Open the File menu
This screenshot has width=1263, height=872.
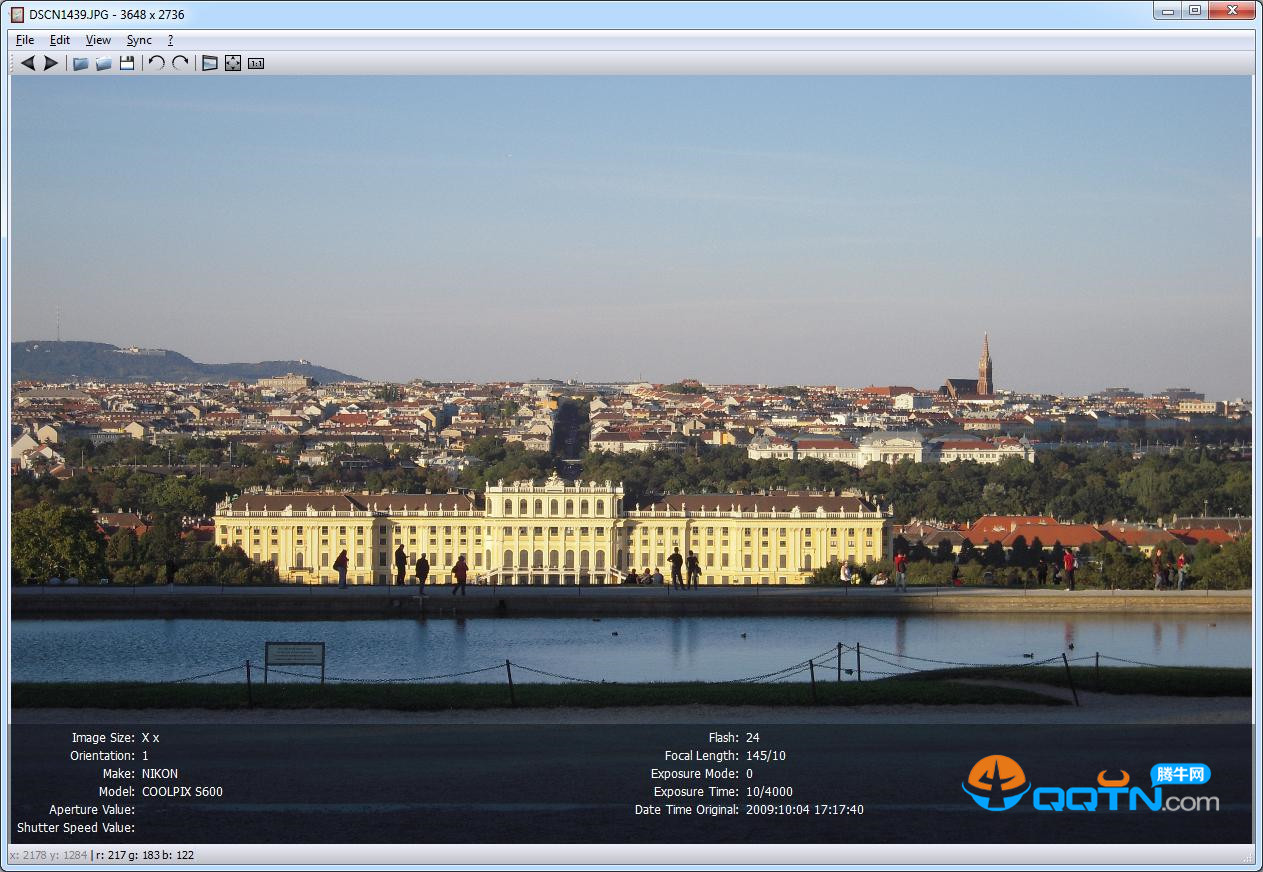coord(25,40)
